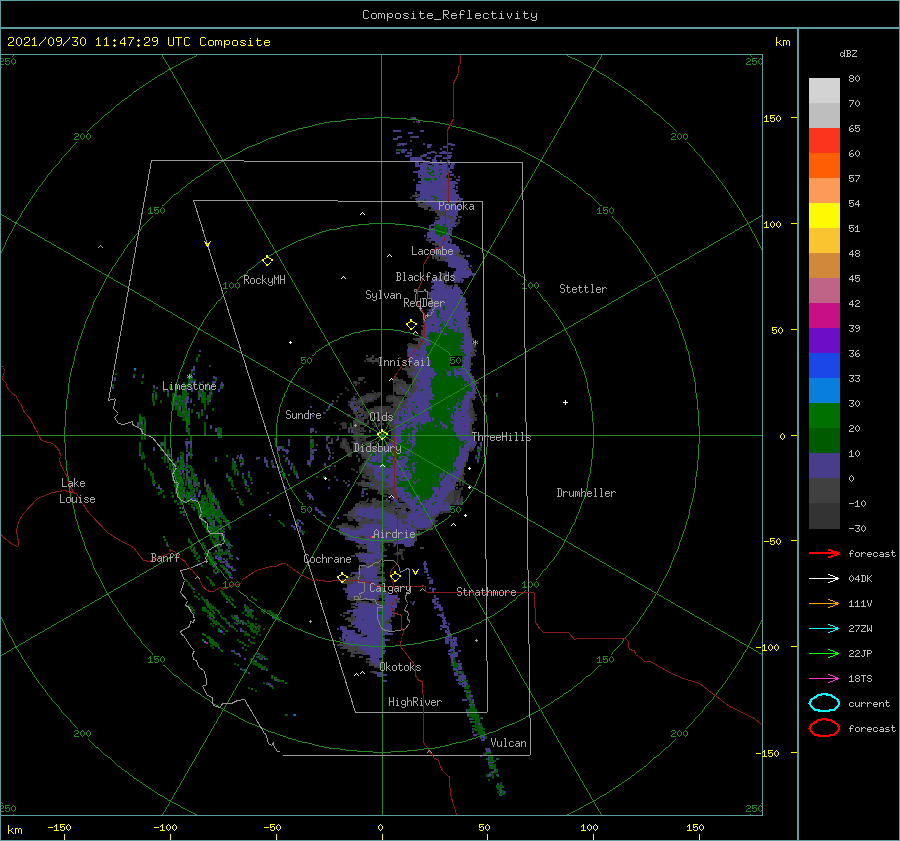Click the 18TS legend label
This screenshot has width=900, height=841.
coord(860,679)
